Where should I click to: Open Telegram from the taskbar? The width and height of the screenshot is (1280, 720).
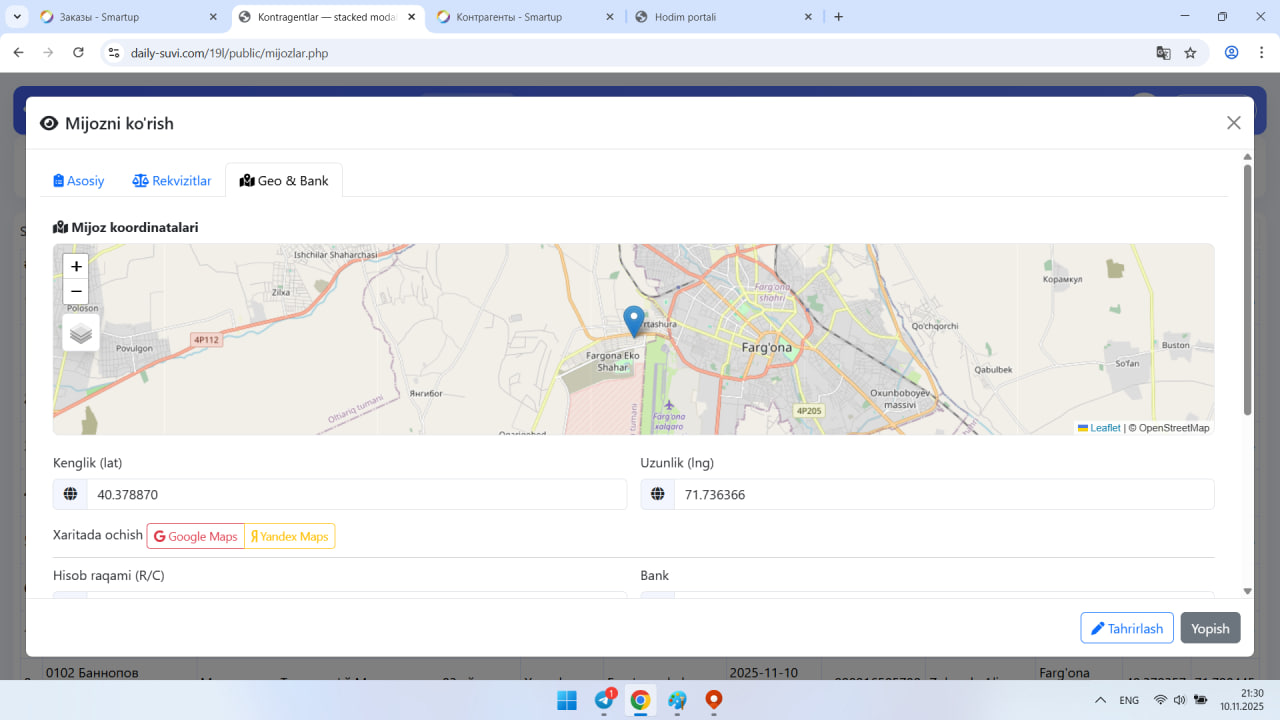[604, 700]
